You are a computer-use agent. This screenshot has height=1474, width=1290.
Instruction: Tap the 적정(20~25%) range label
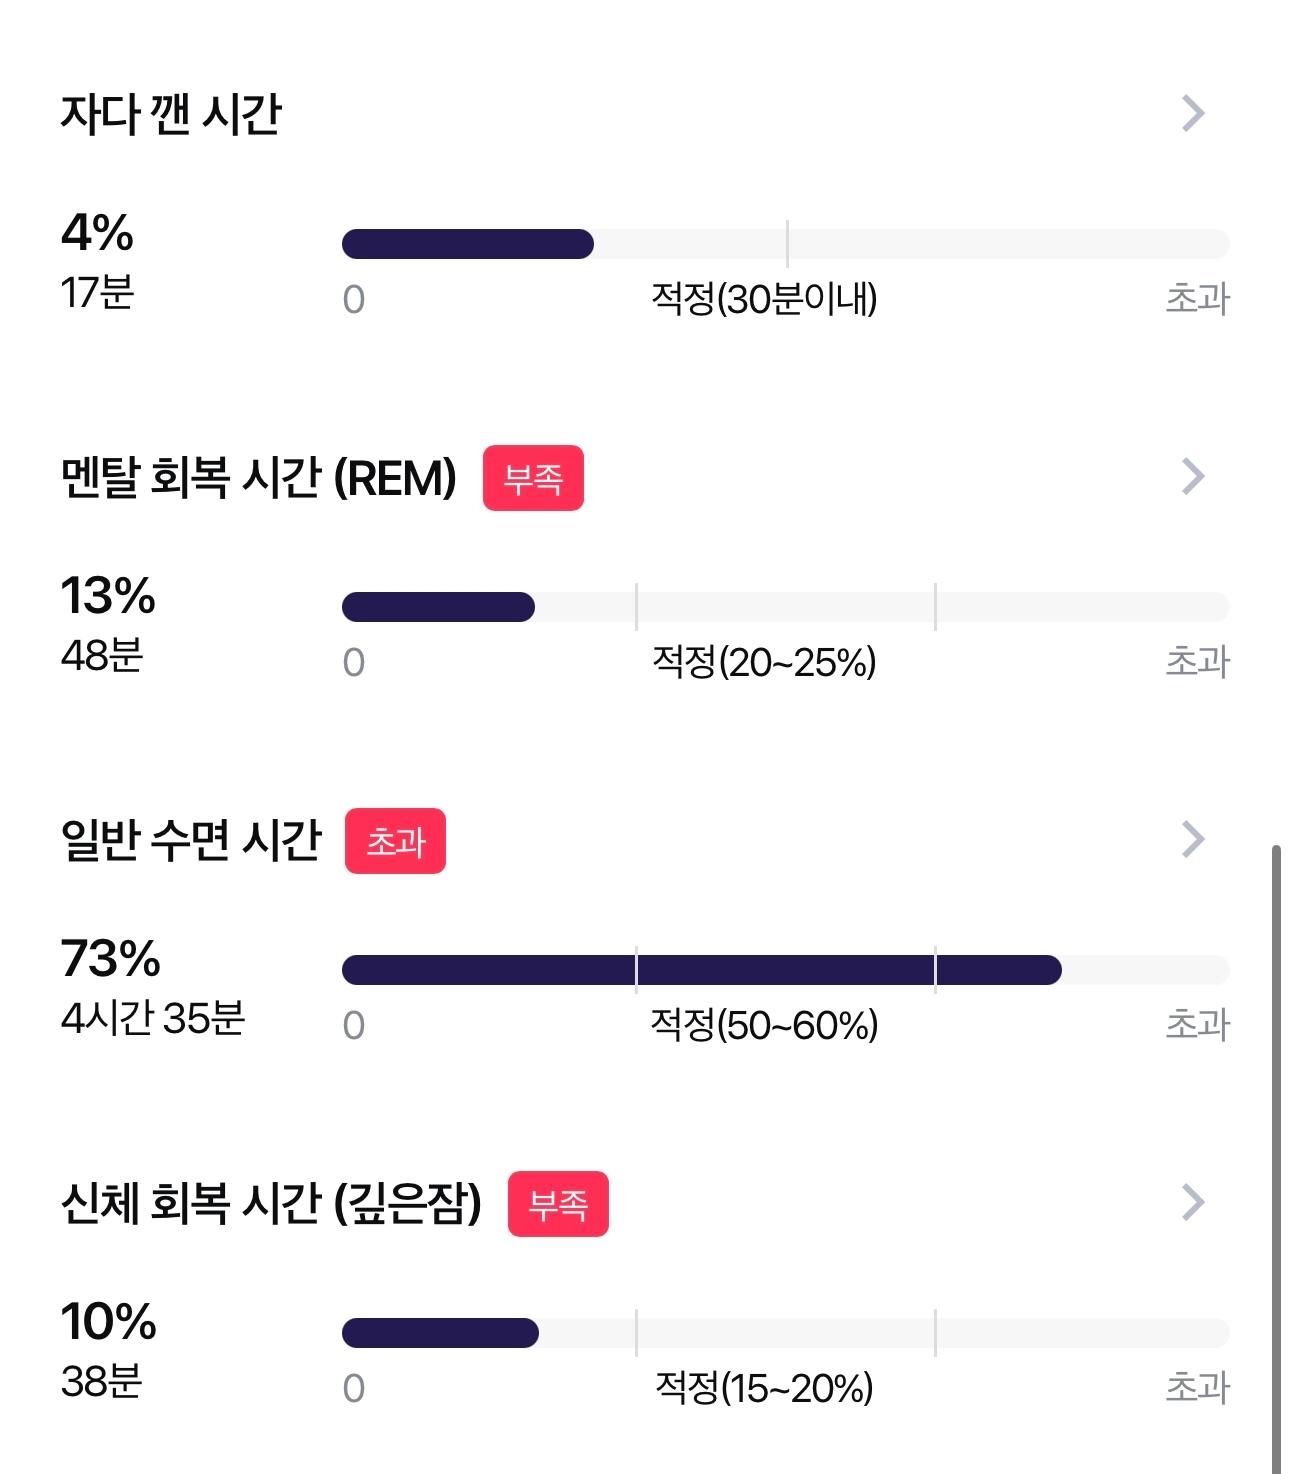[764, 662]
